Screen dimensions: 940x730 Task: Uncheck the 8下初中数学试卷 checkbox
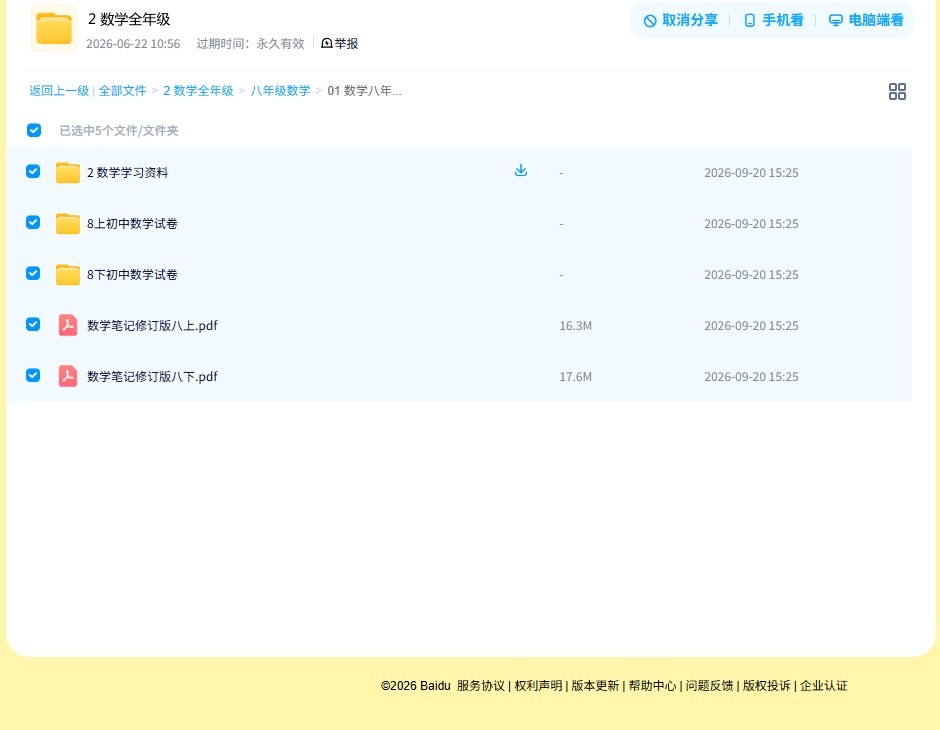point(33,273)
